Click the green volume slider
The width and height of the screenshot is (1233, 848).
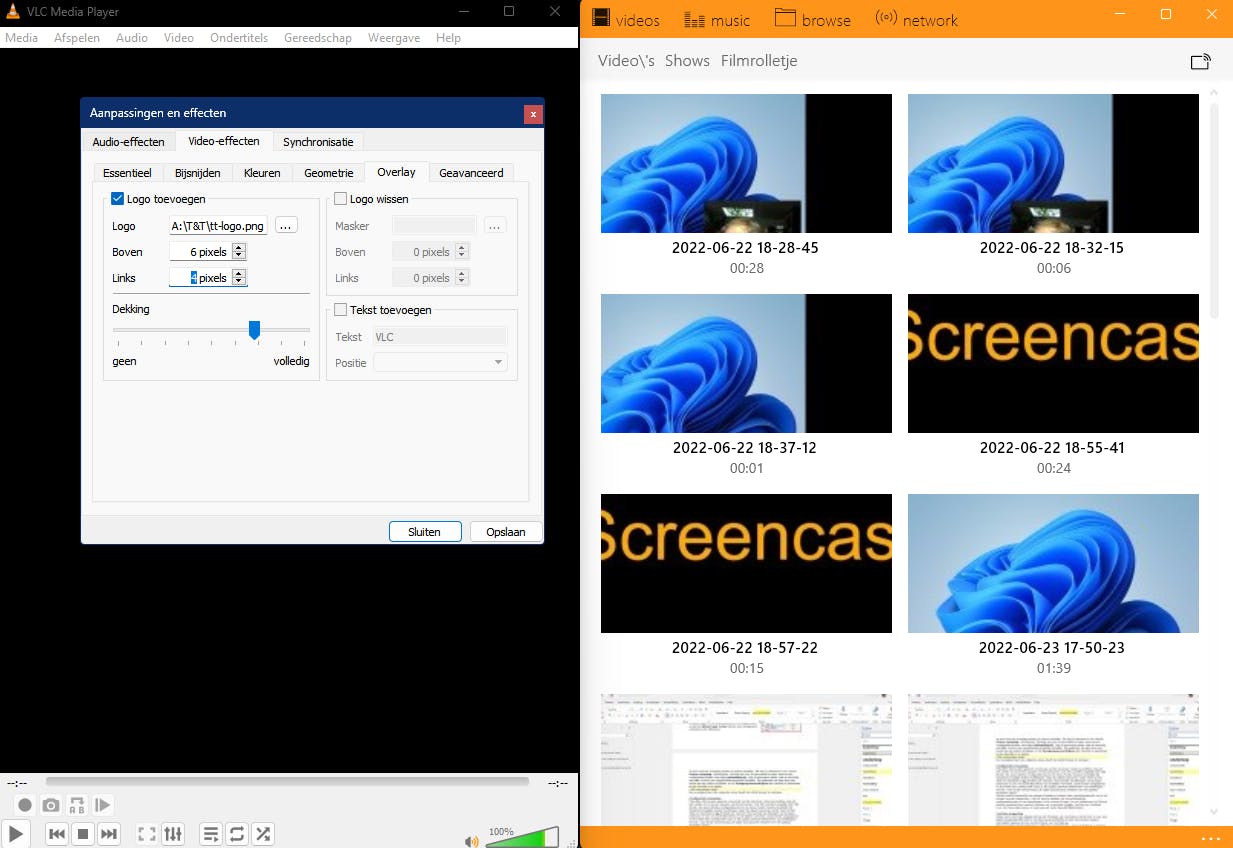pos(522,838)
